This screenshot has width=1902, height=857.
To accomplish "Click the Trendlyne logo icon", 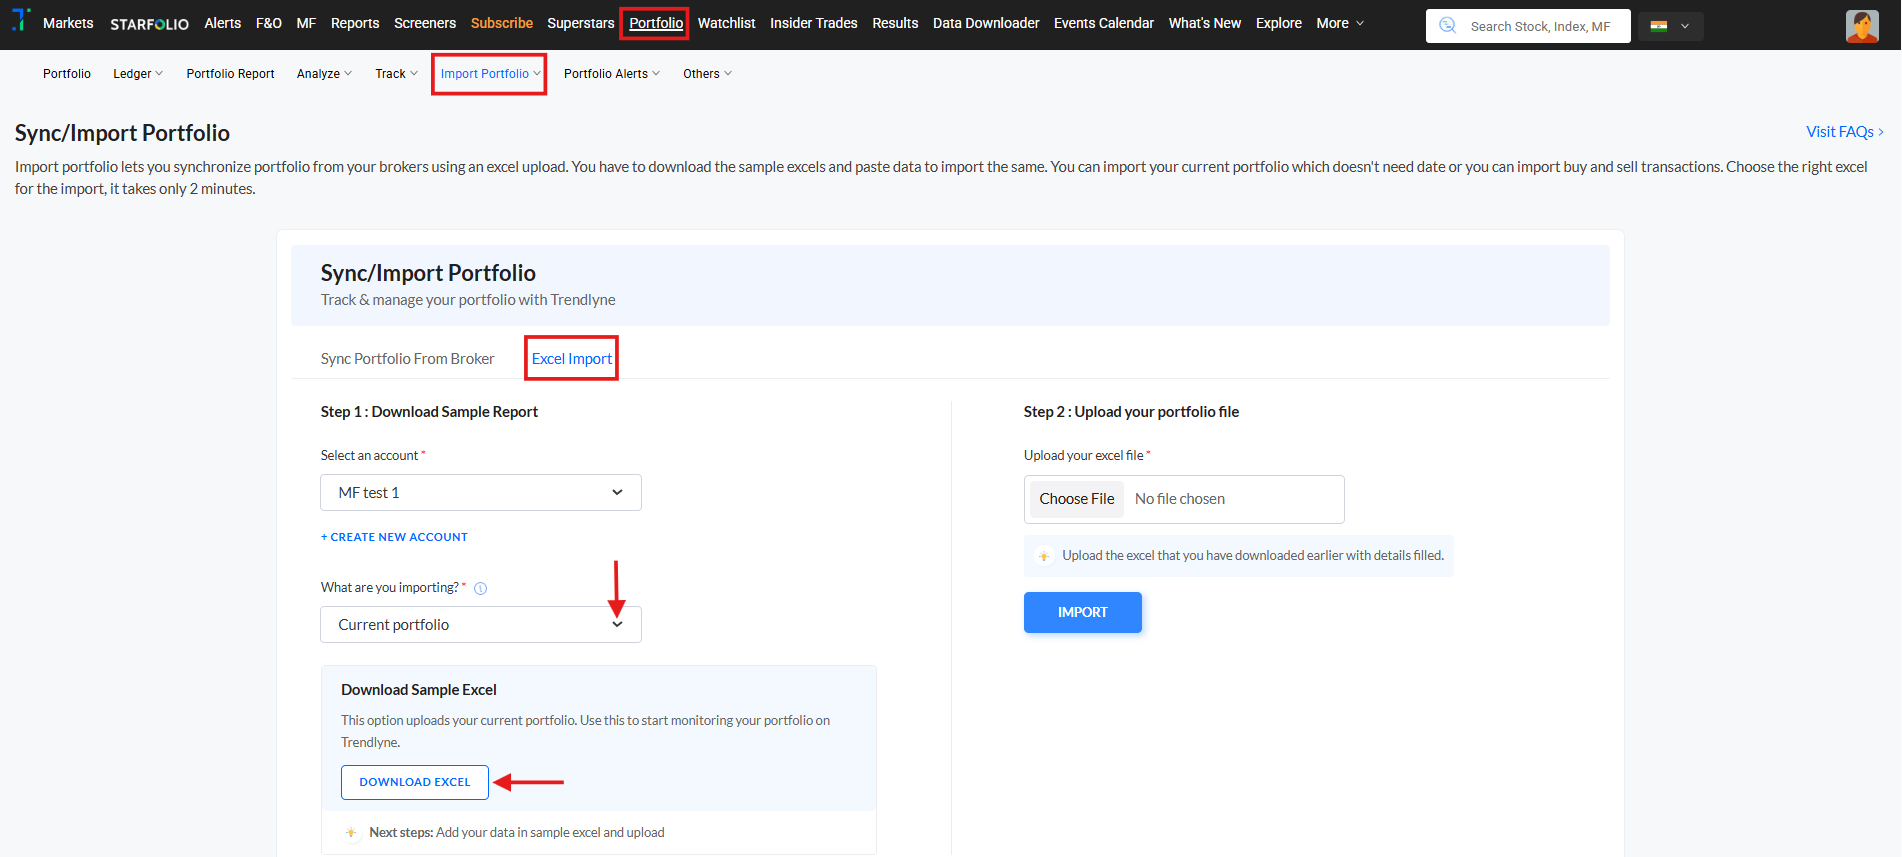I will click(x=20, y=20).
